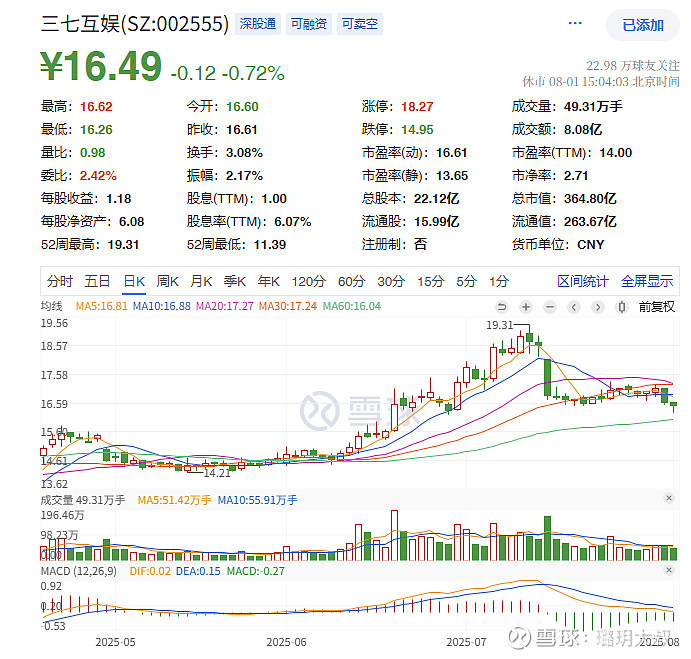Click the MA10:16.88 moving average label
This screenshot has height=659, width=691.
coord(162,306)
